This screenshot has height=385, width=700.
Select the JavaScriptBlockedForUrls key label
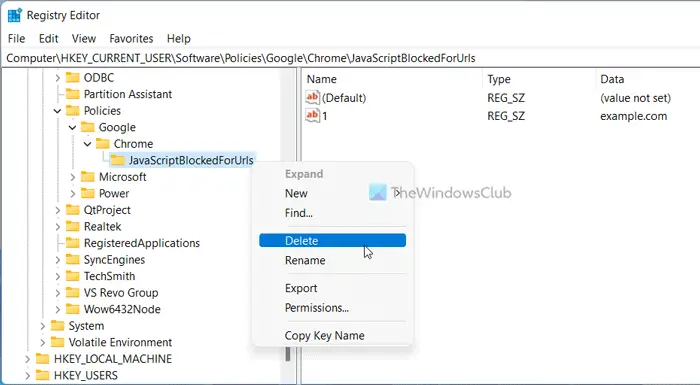pyautogui.click(x=191, y=160)
